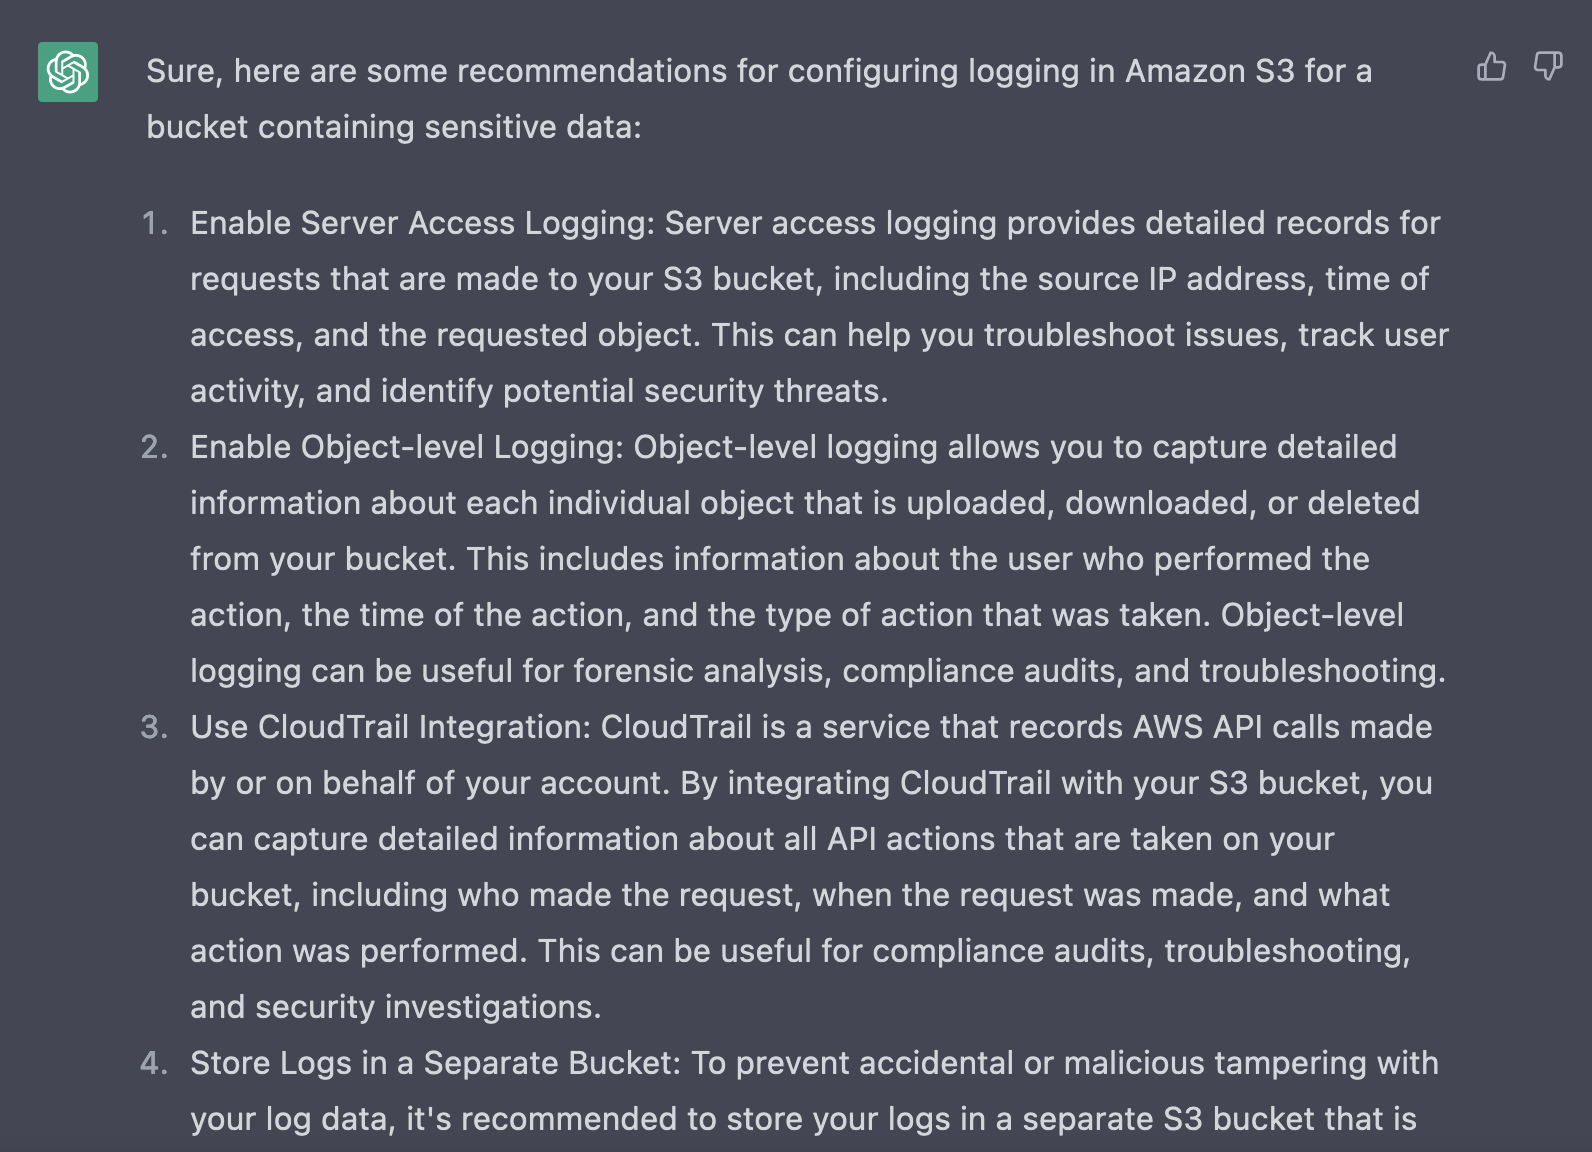Screen dimensions: 1592x1152
Task: Click the words 'and security investigations.'
Action: (x=396, y=1007)
